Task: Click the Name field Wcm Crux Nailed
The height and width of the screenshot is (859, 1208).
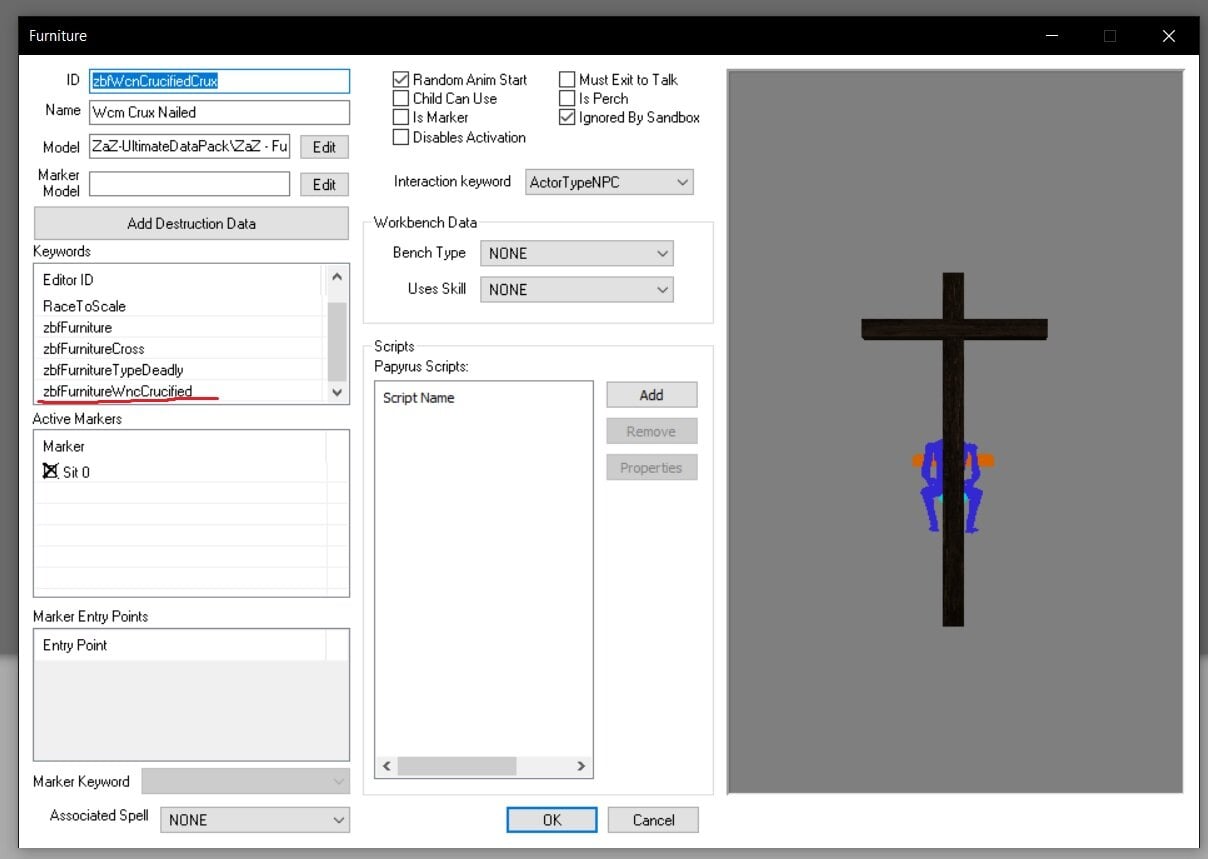Action: coord(220,112)
